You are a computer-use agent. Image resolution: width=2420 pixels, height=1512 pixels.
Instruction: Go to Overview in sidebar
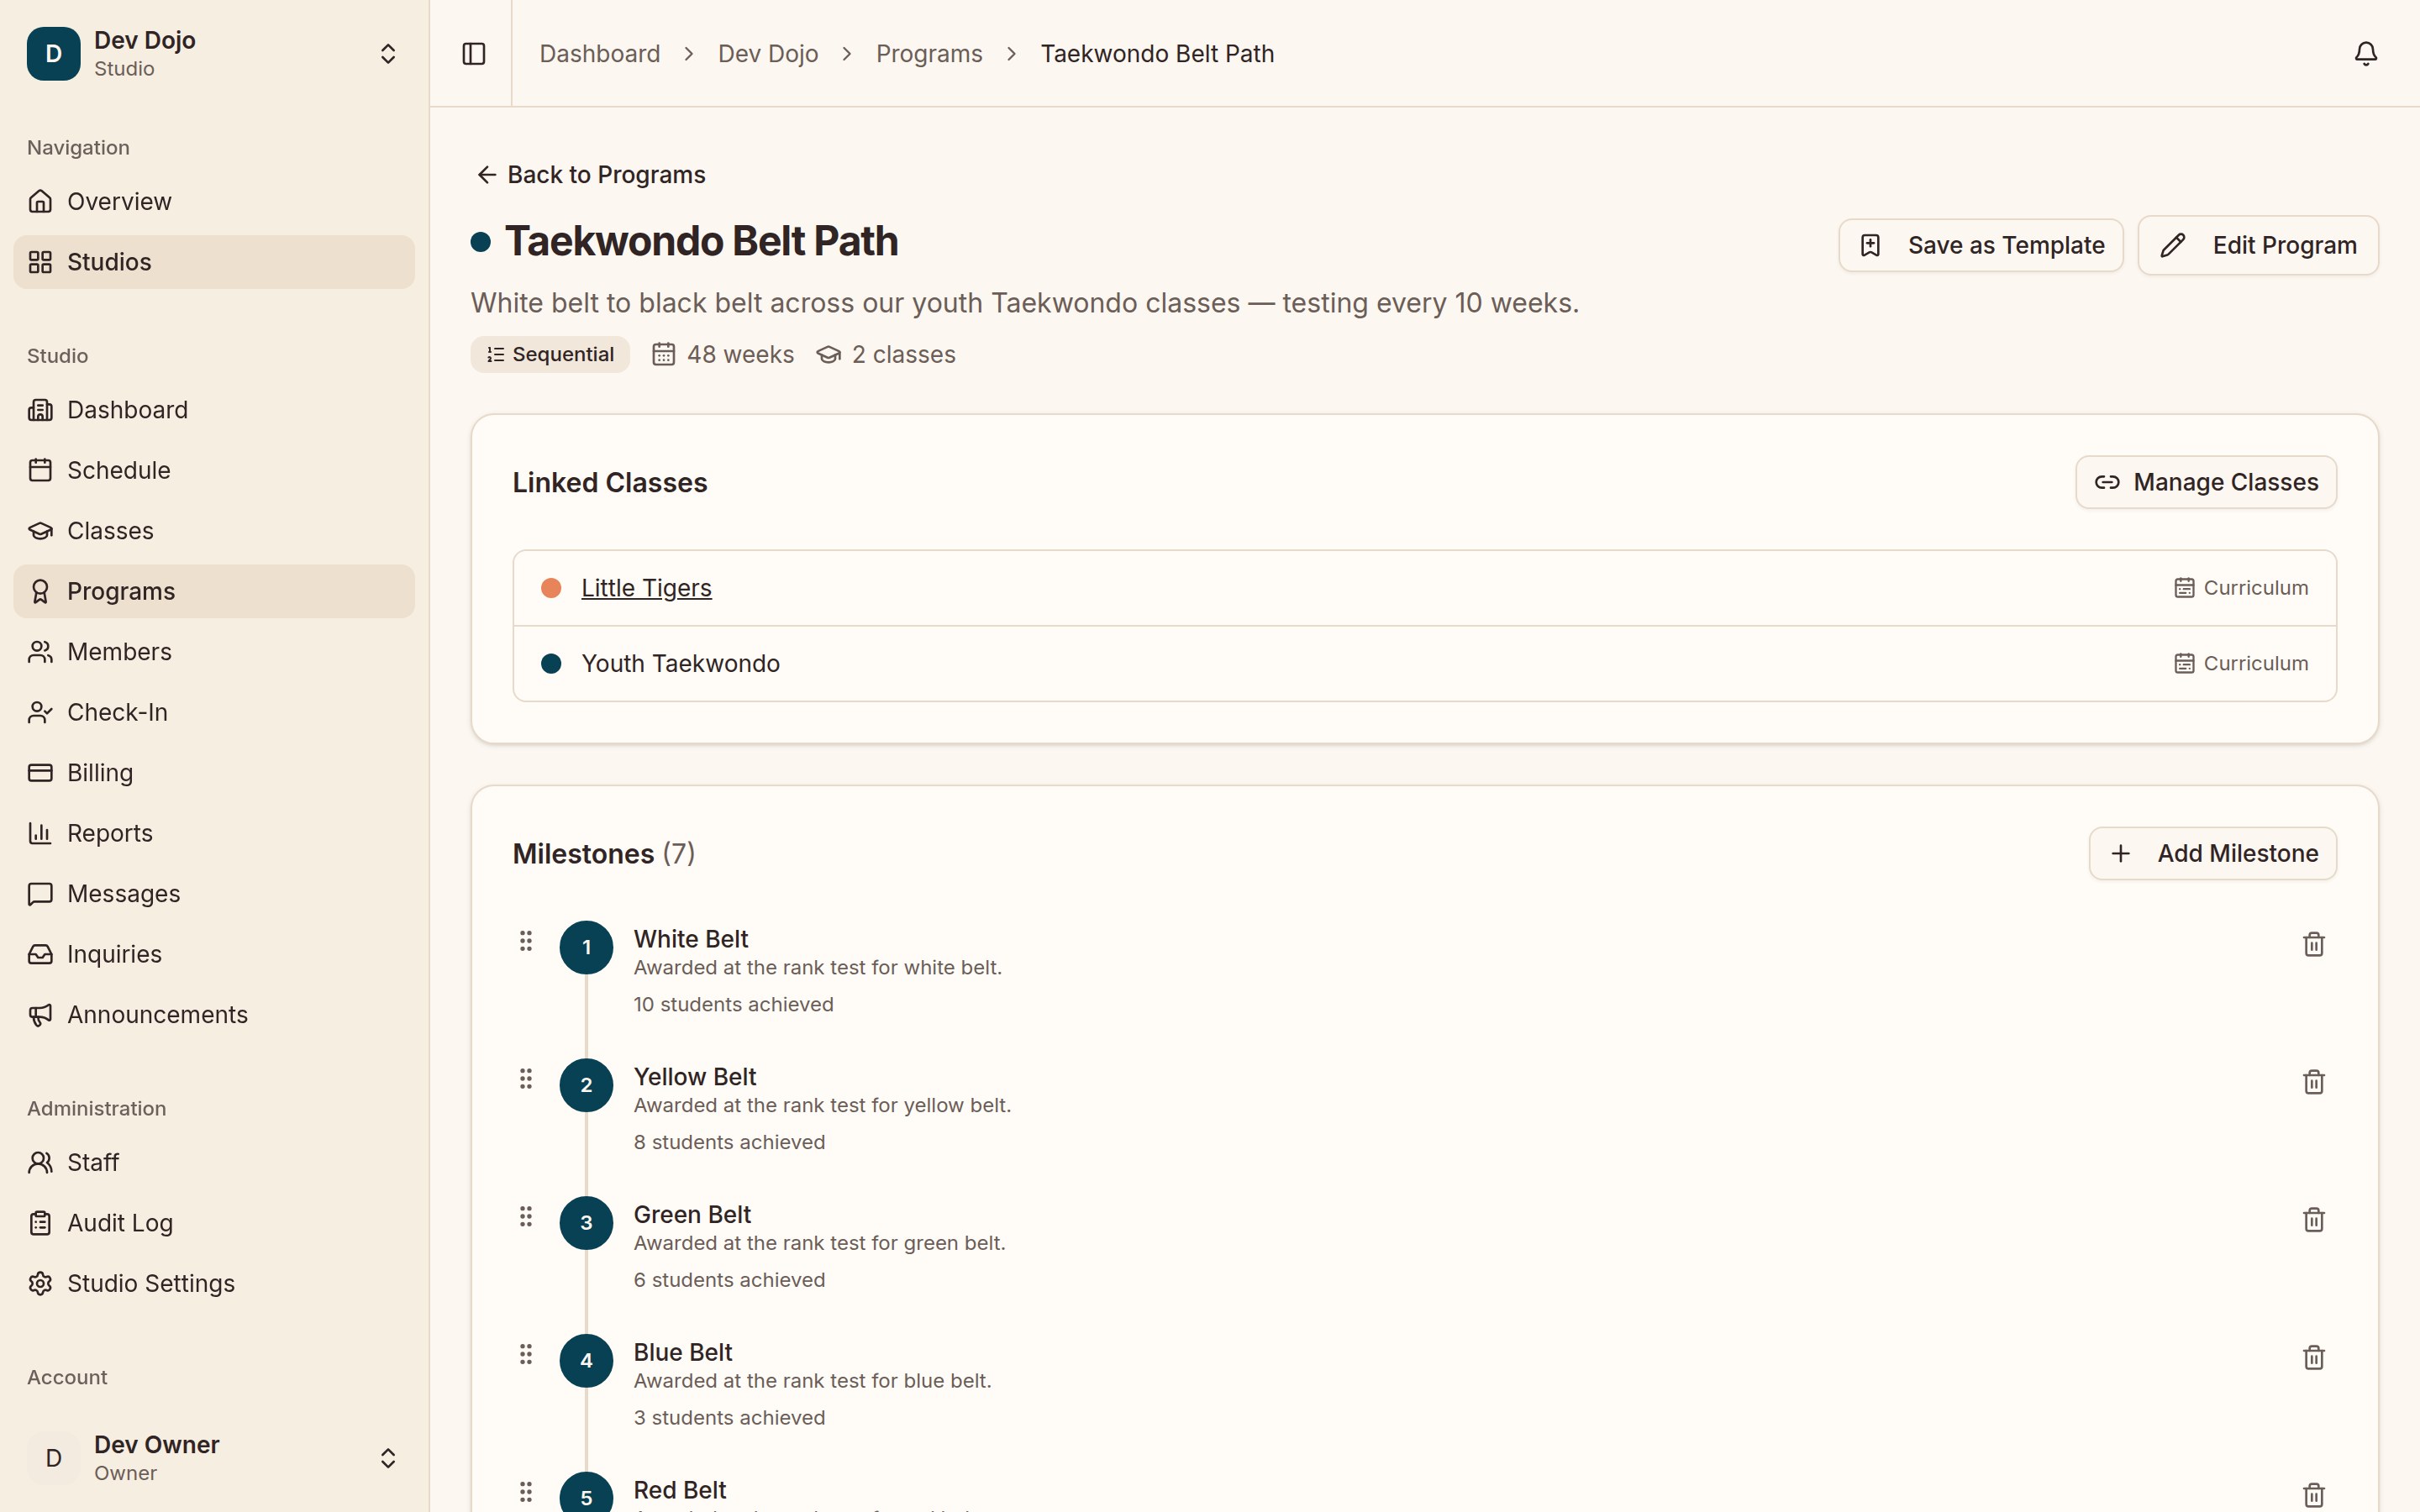pos(214,202)
